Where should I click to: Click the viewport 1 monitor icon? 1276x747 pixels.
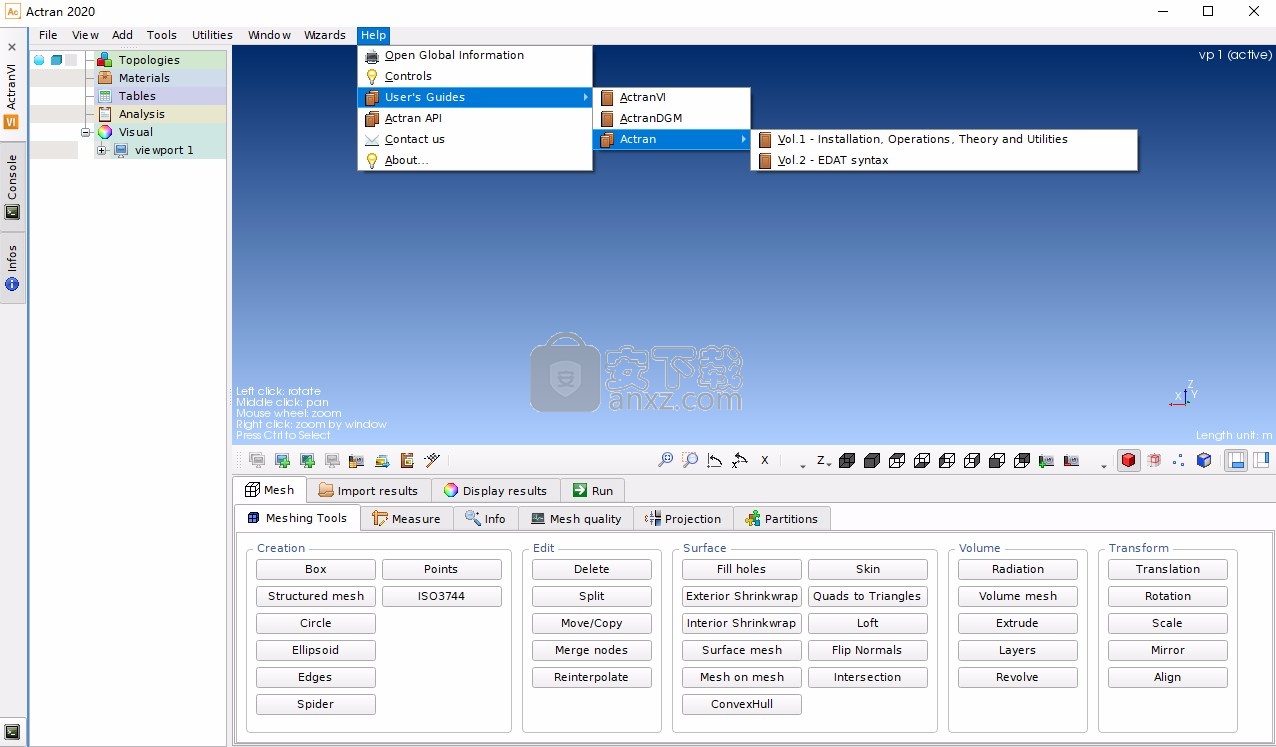[x=122, y=150]
